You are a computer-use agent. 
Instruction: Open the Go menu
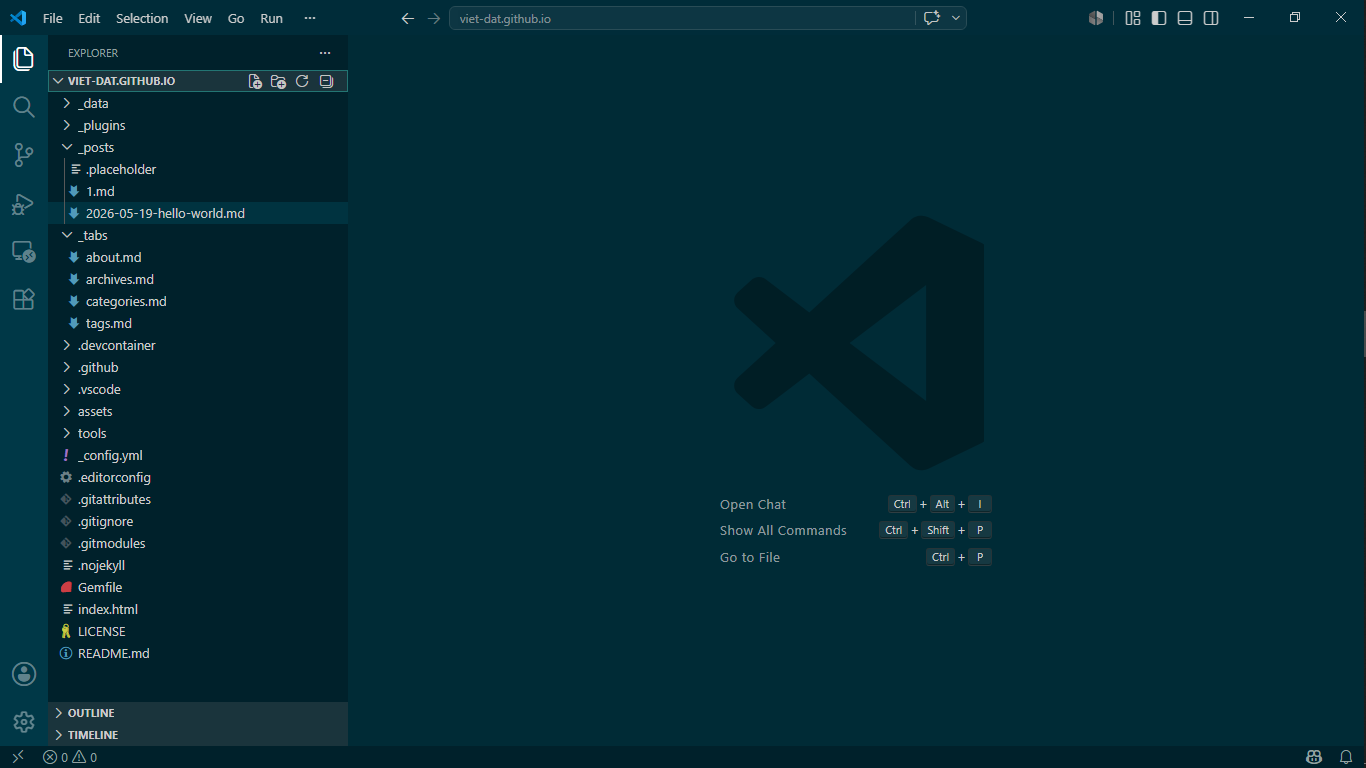coord(236,18)
